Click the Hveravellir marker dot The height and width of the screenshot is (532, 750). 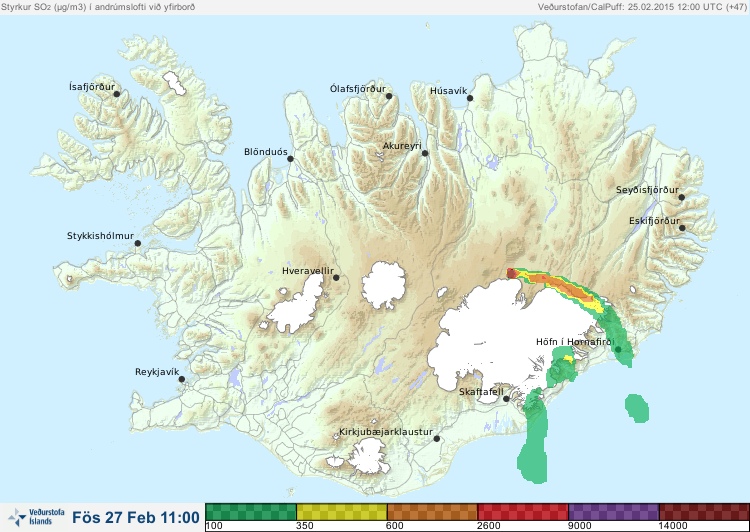(336, 277)
